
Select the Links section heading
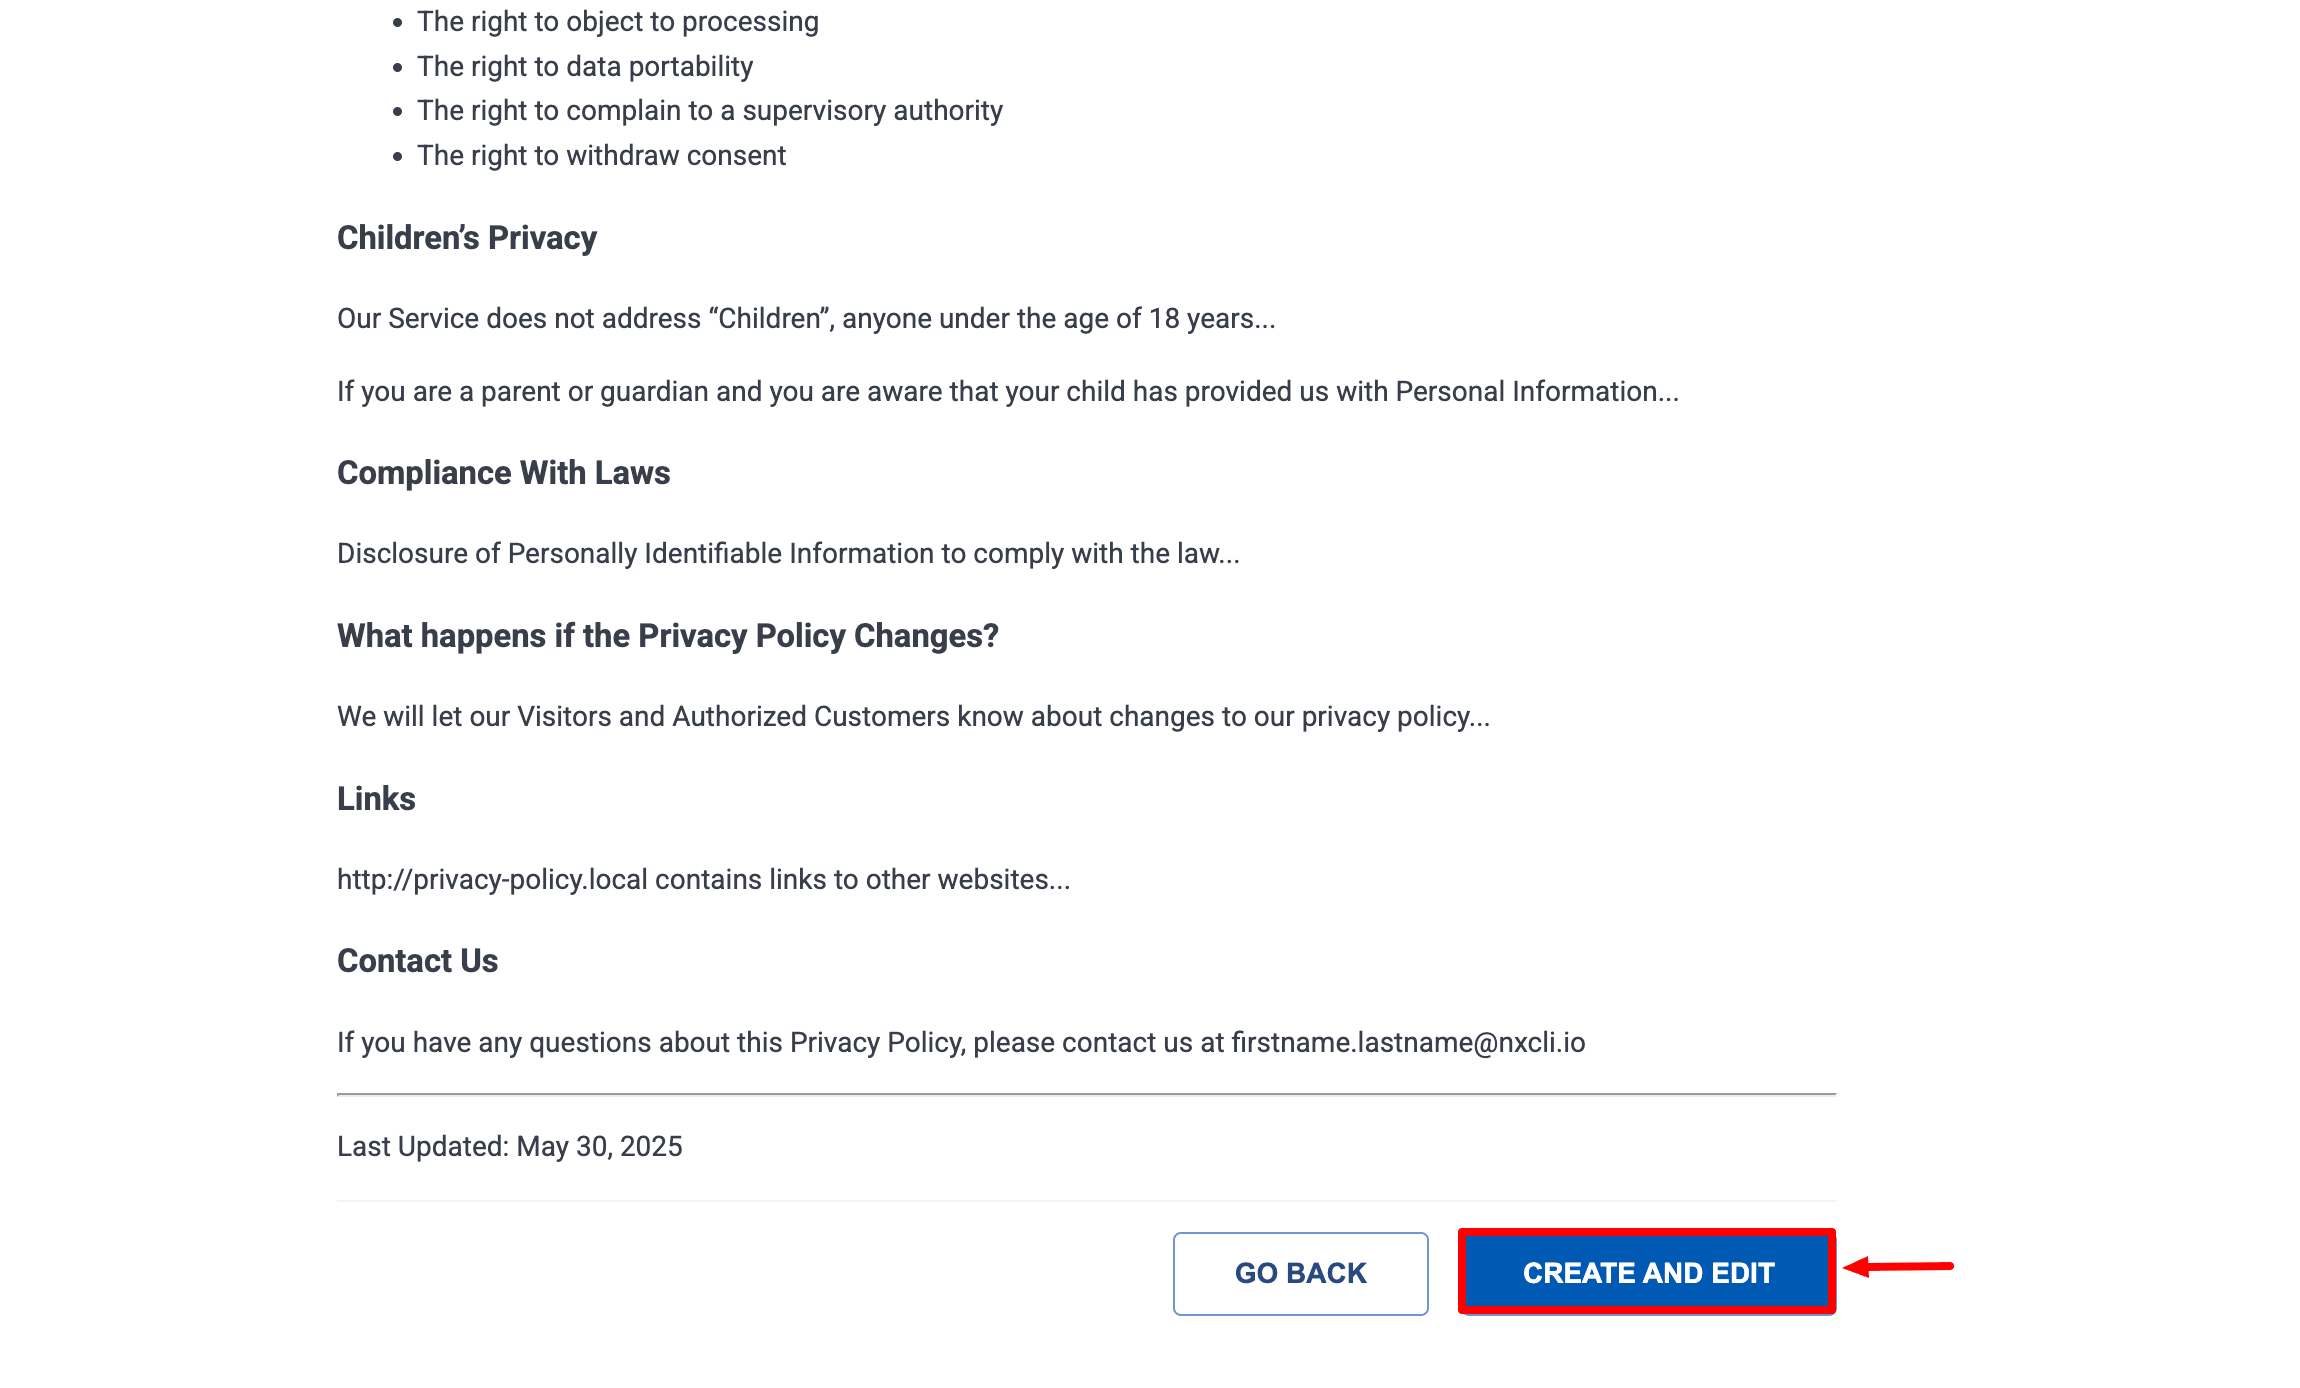[376, 799]
